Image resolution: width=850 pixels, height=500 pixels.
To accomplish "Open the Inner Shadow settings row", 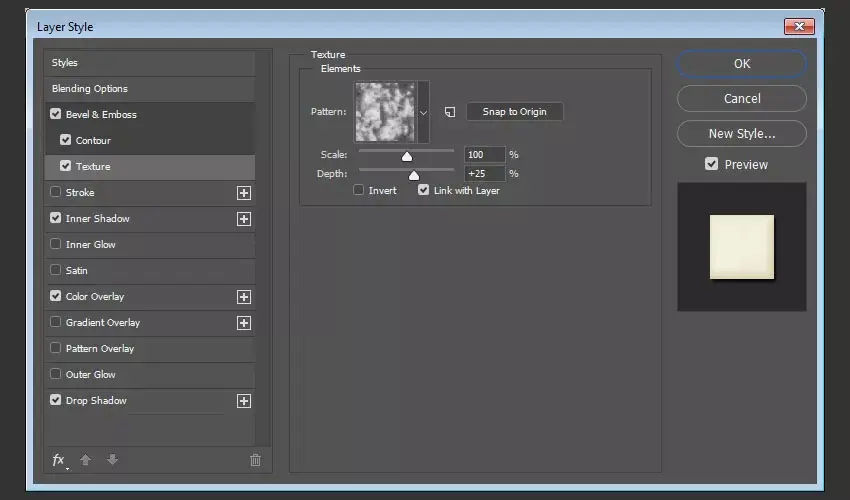I will (150, 219).
